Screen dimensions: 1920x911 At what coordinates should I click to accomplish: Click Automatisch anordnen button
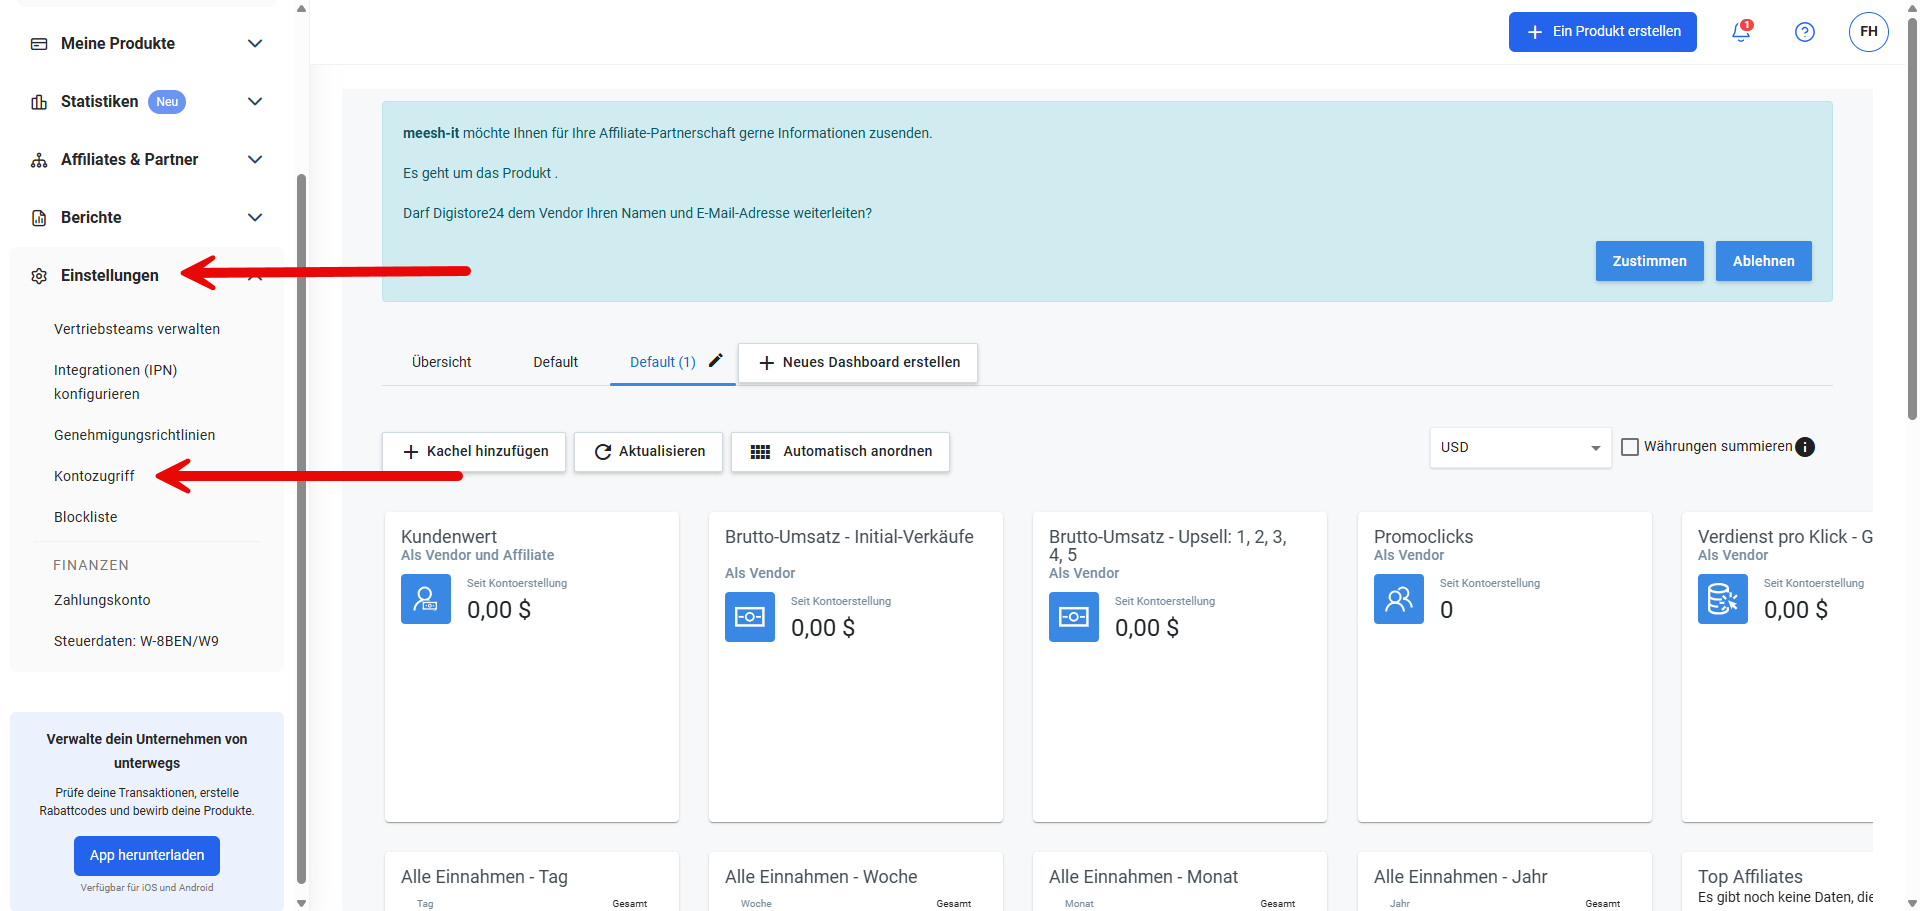[840, 452]
